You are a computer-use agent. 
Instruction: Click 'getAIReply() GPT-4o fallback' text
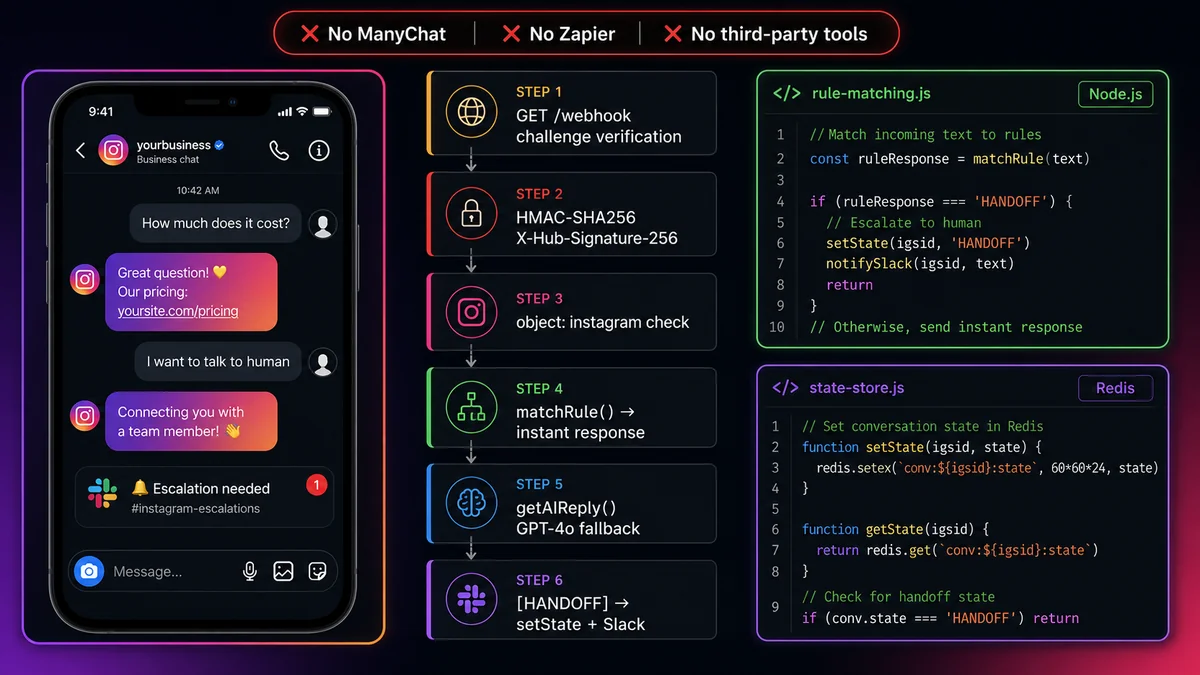[x=577, y=518]
